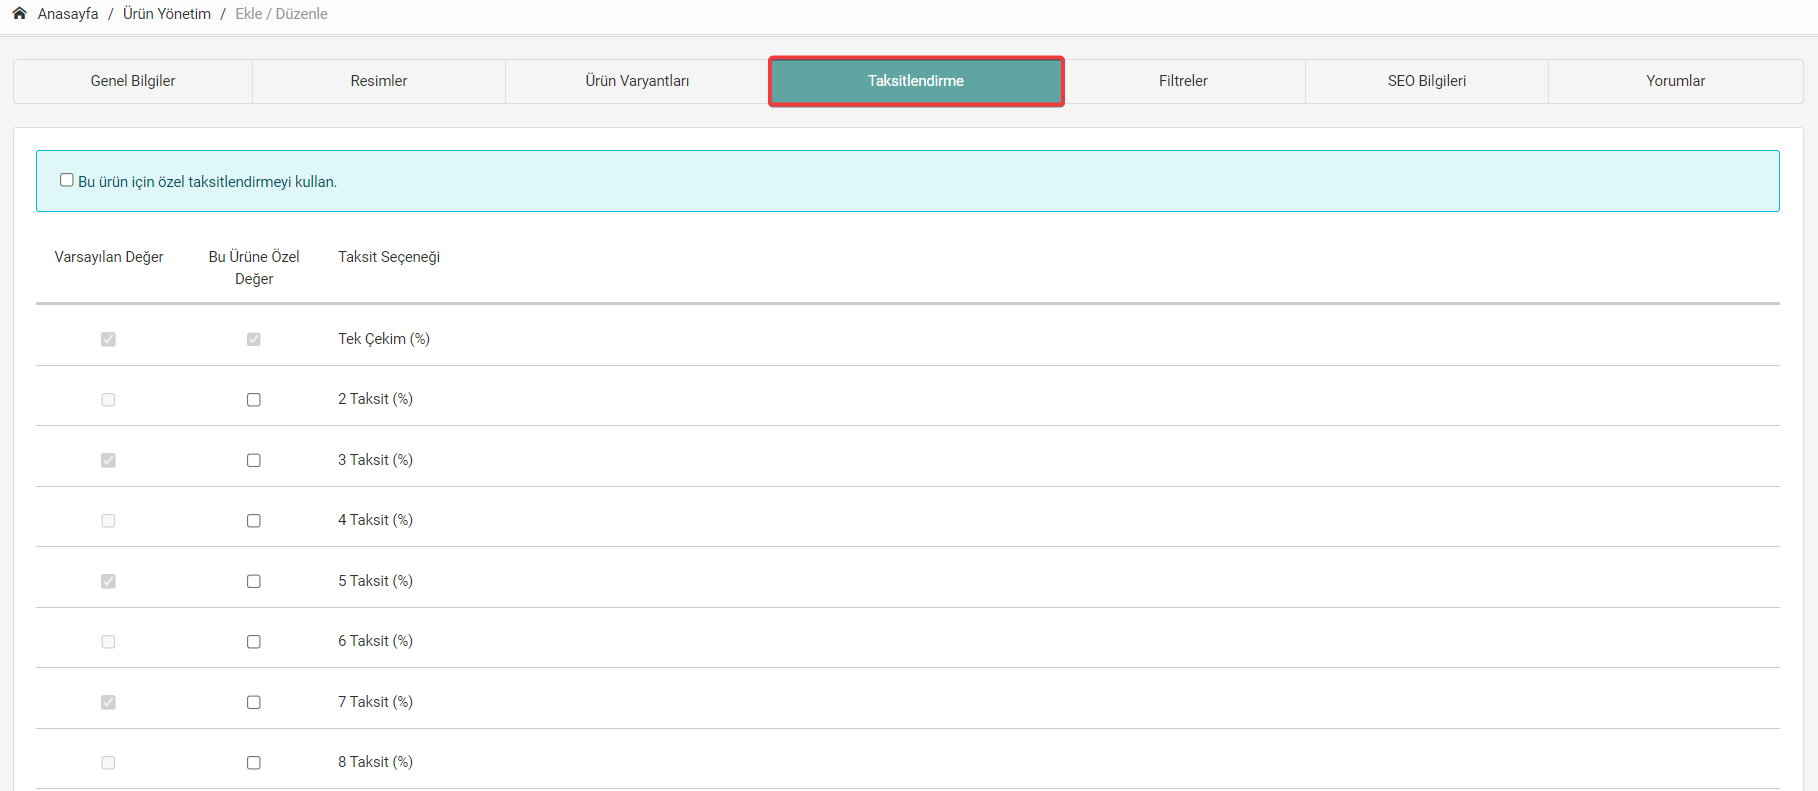Open the SEO Bilgileri tab
1818x791 pixels.
pos(1427,81)
